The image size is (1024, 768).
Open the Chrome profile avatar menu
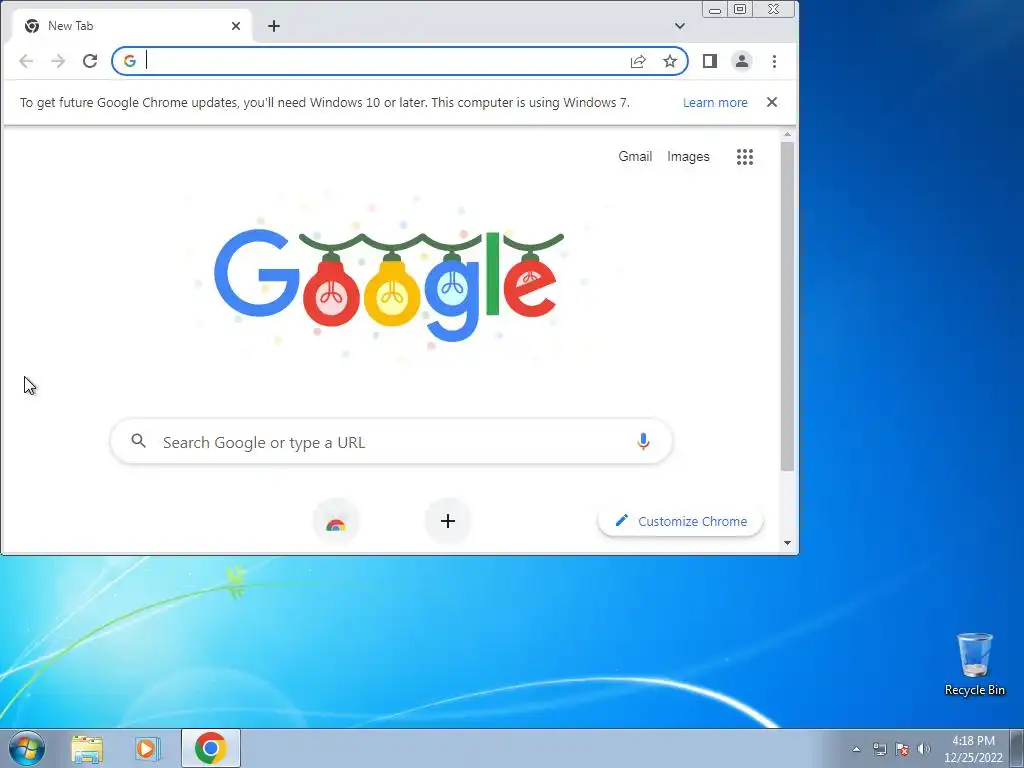click(742, 61)
